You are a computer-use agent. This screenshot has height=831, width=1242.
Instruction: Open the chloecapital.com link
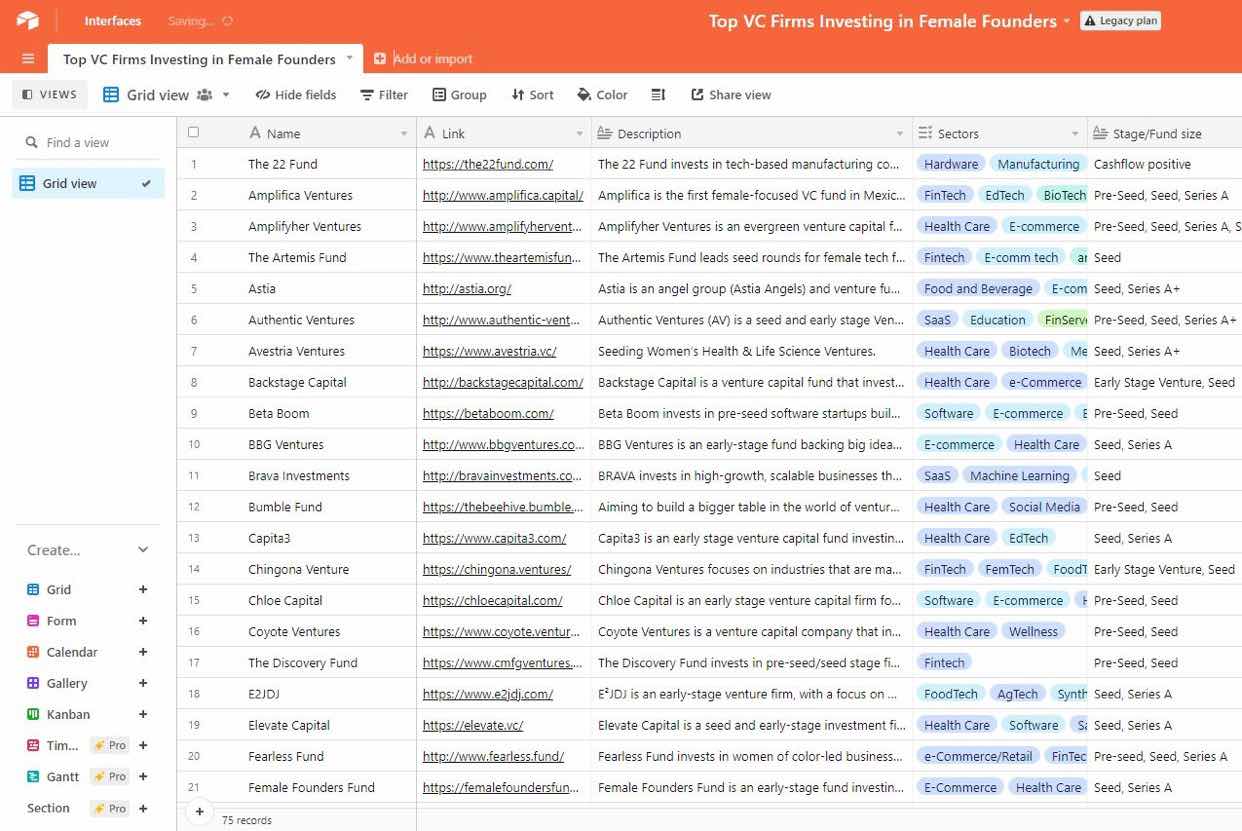(x=493, y=601)
